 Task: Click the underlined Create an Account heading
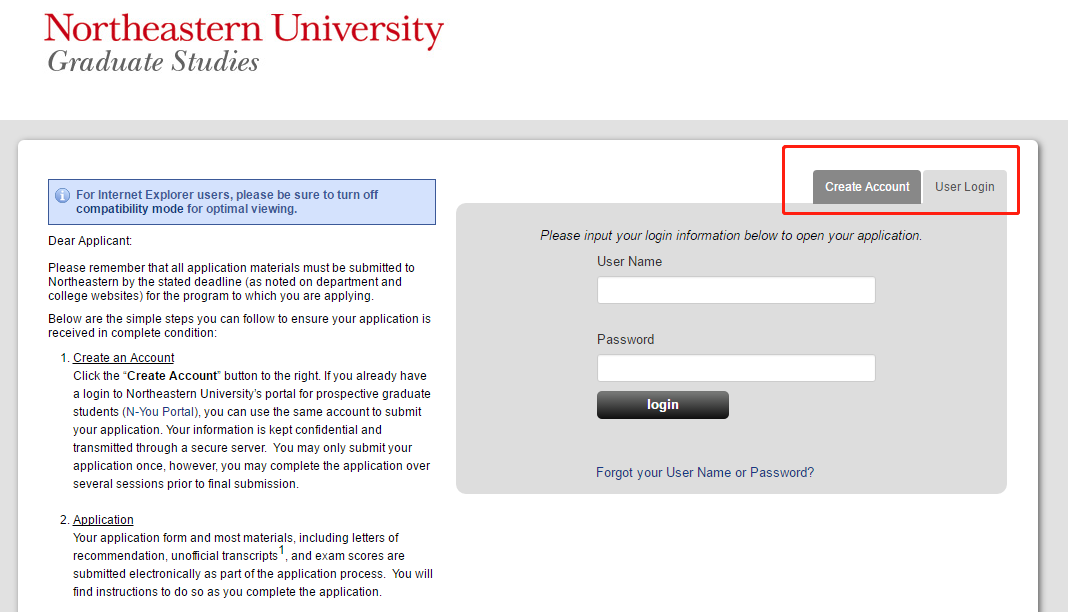point(124,358)
